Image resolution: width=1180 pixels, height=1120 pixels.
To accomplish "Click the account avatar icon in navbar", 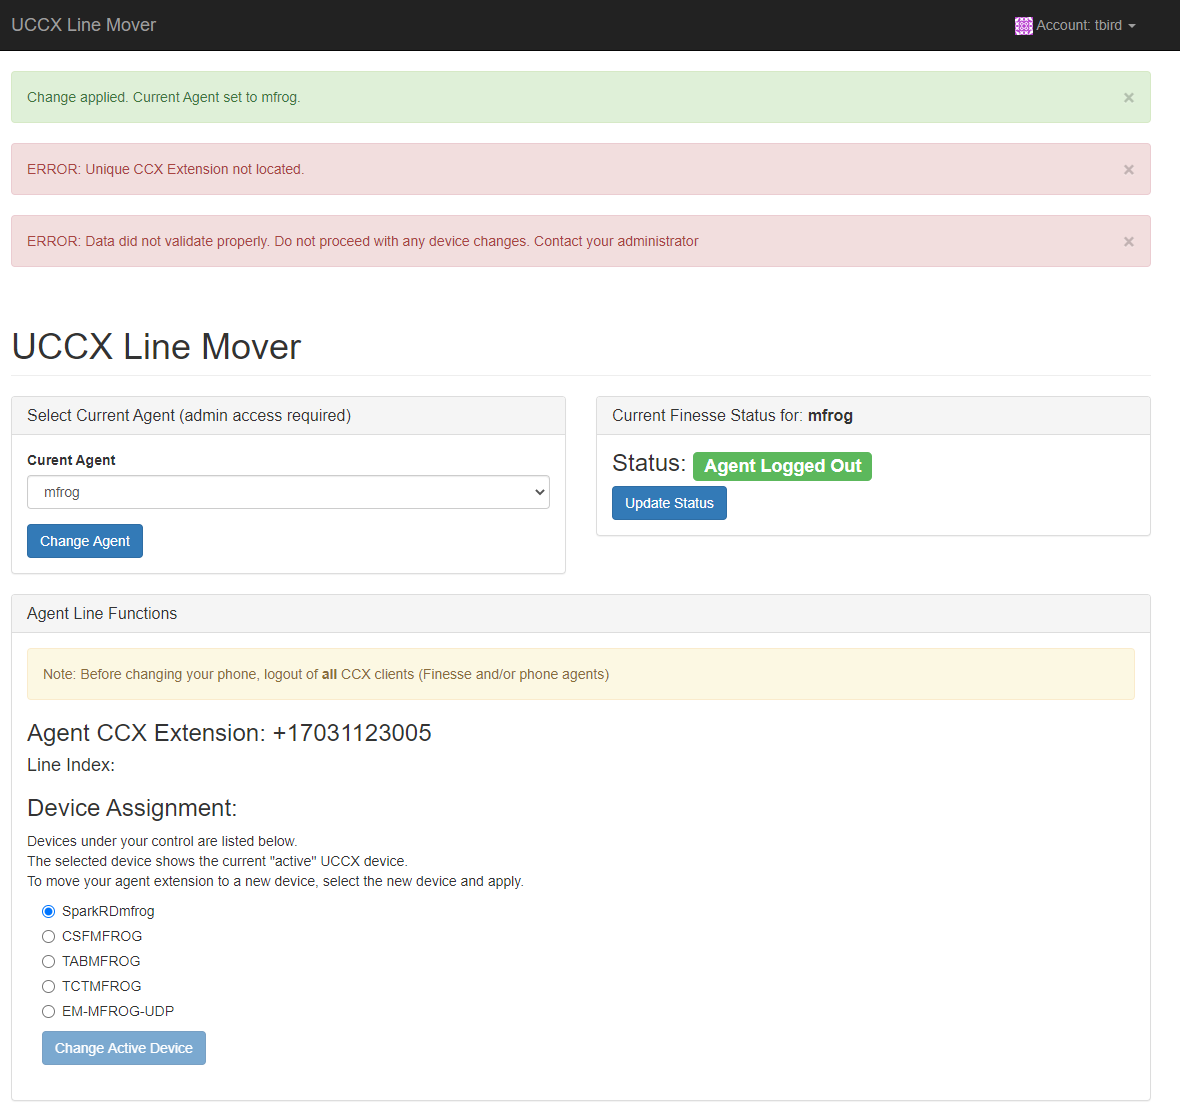I will coord(1023,26).
